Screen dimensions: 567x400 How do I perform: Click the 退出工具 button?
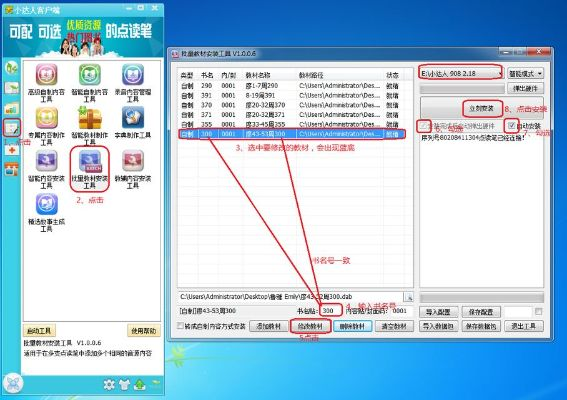click(x=523, y=326)
